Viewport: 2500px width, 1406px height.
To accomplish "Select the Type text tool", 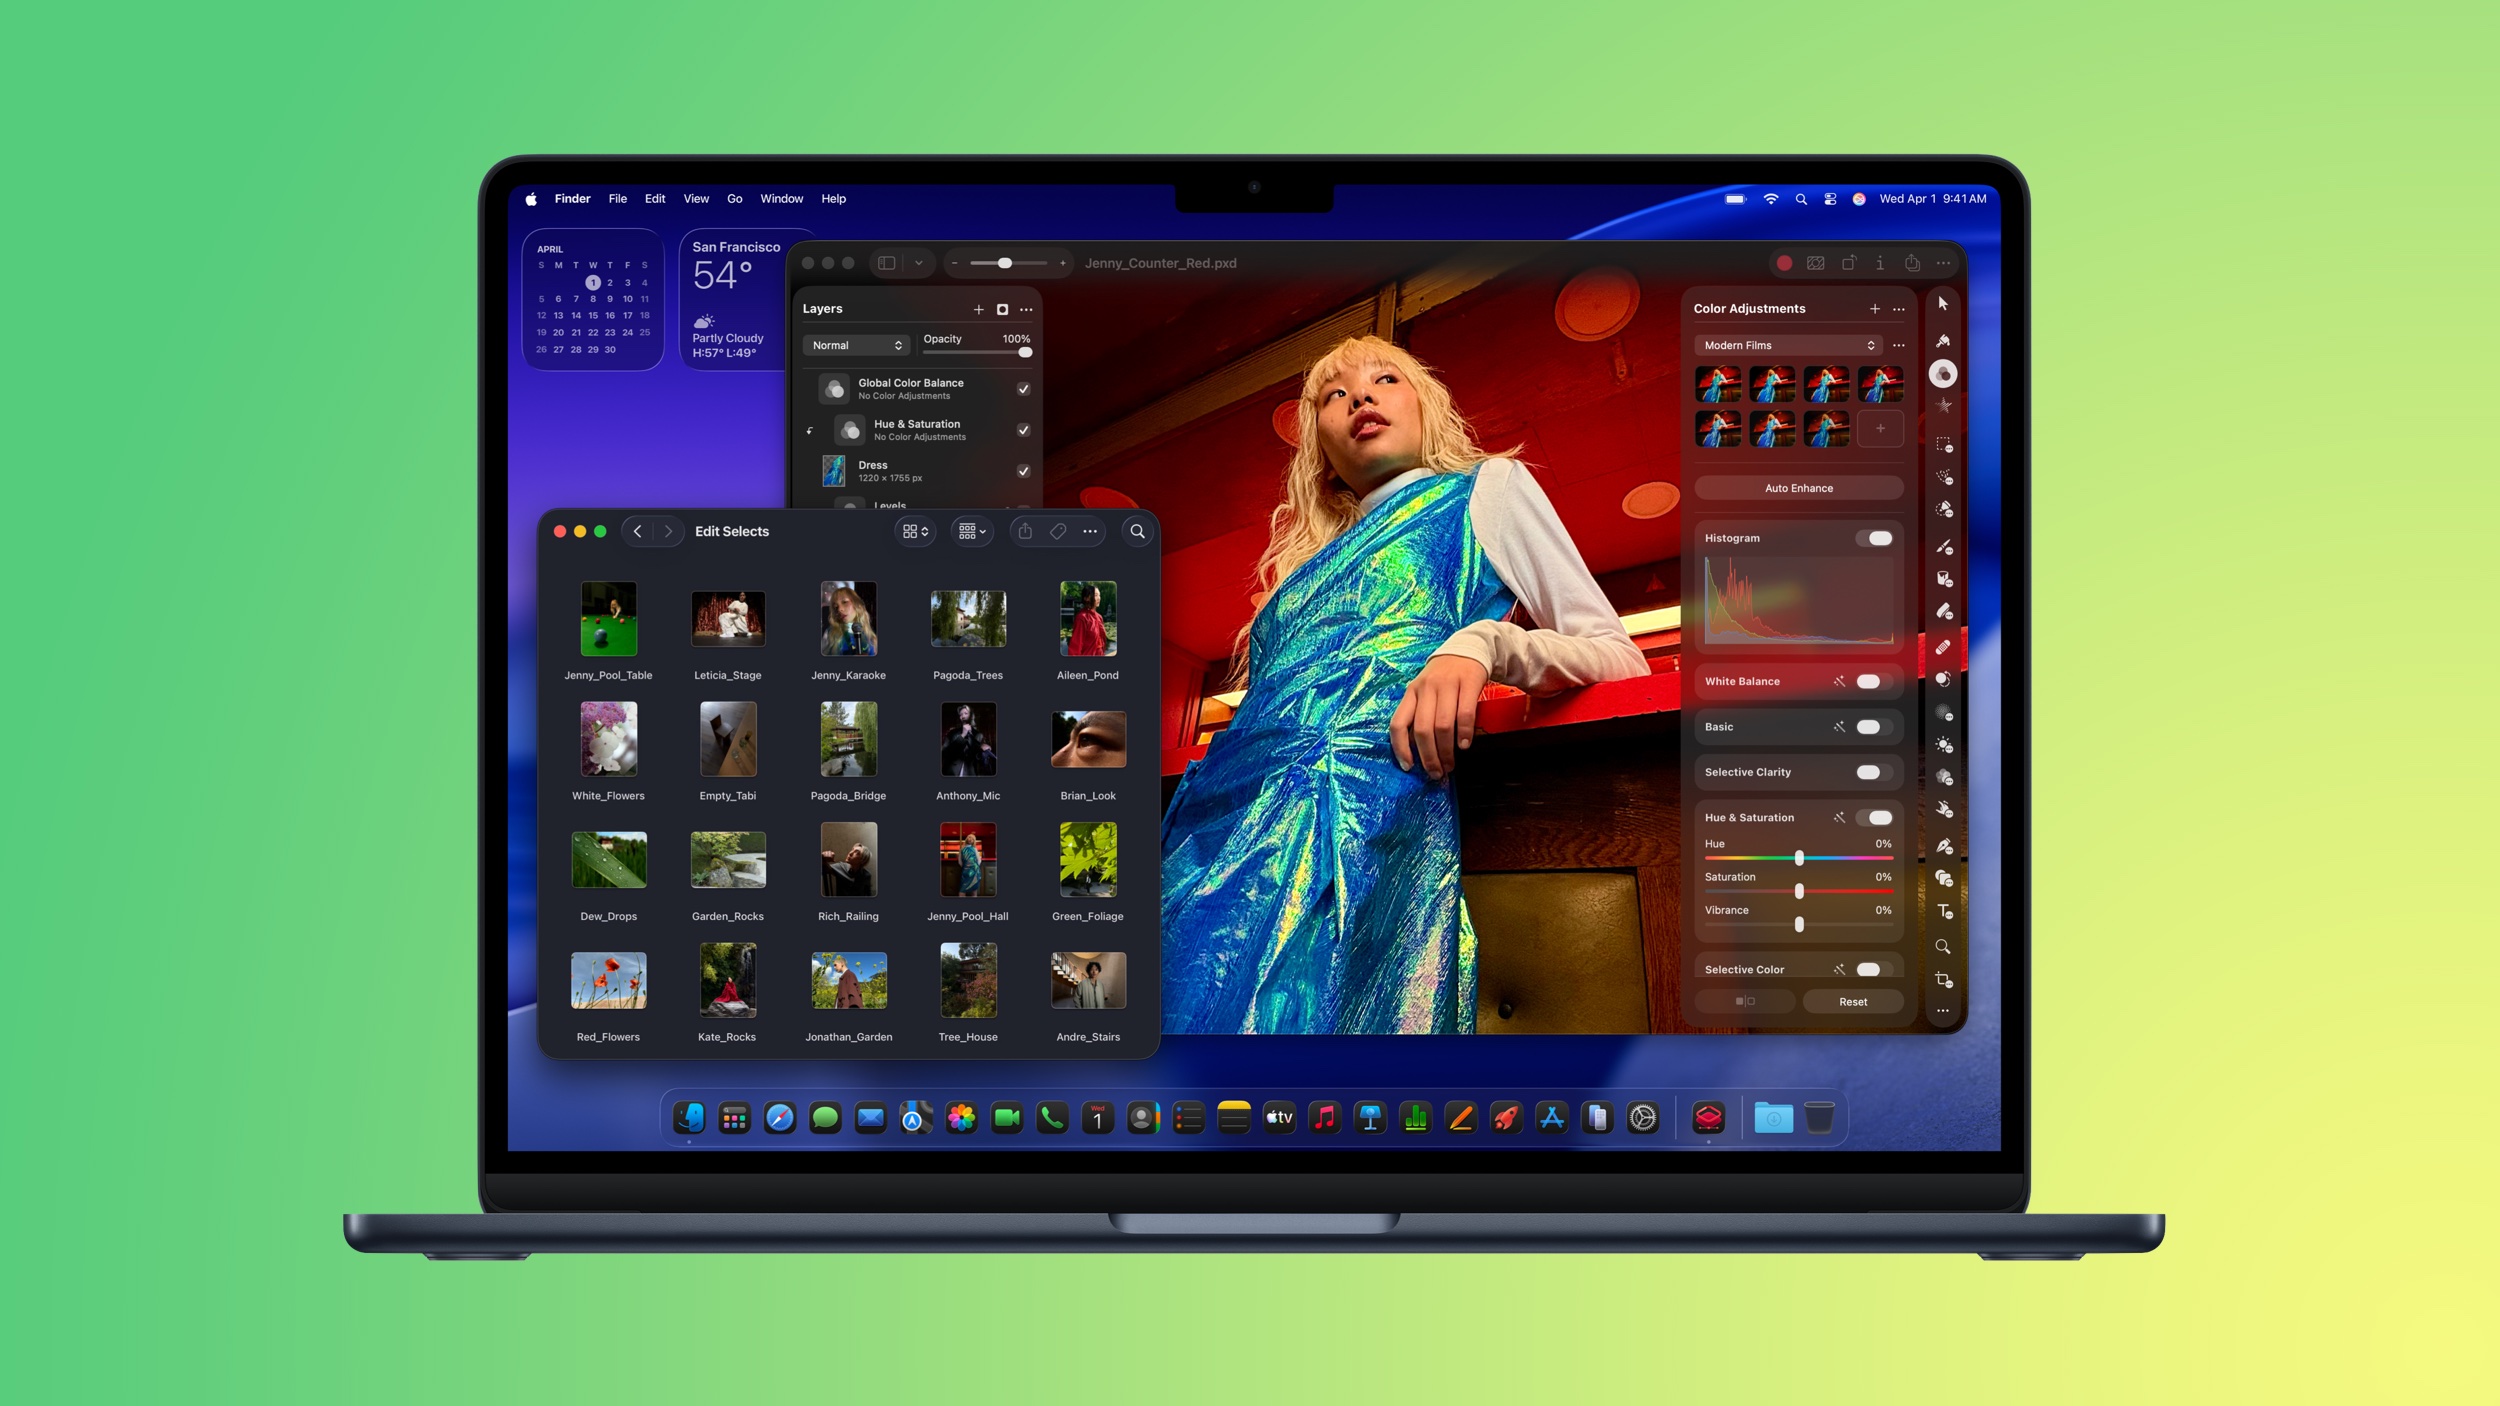I will 1944,911.
